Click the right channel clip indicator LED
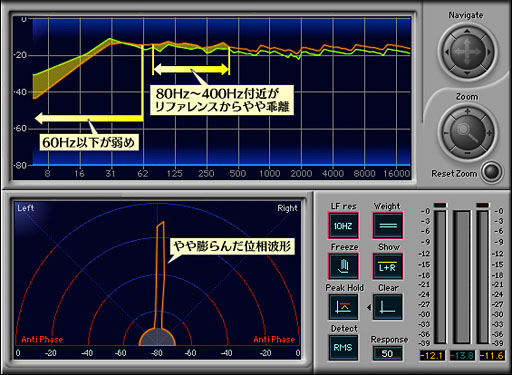This screenshot has width=512, height=375. [x=483, y=205]
